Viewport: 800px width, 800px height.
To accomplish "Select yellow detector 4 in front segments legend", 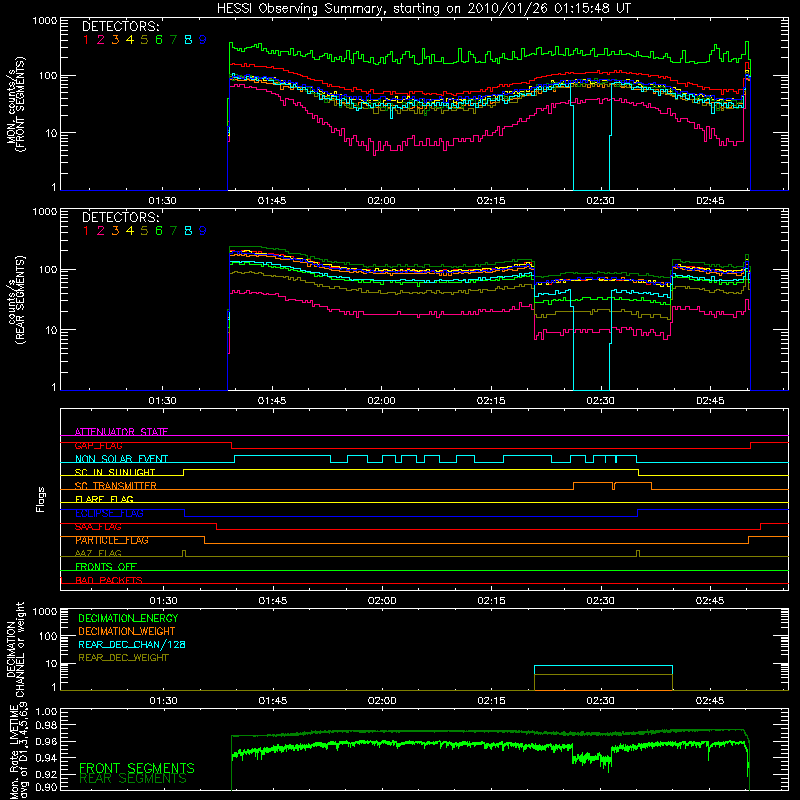I will point(130,40).
